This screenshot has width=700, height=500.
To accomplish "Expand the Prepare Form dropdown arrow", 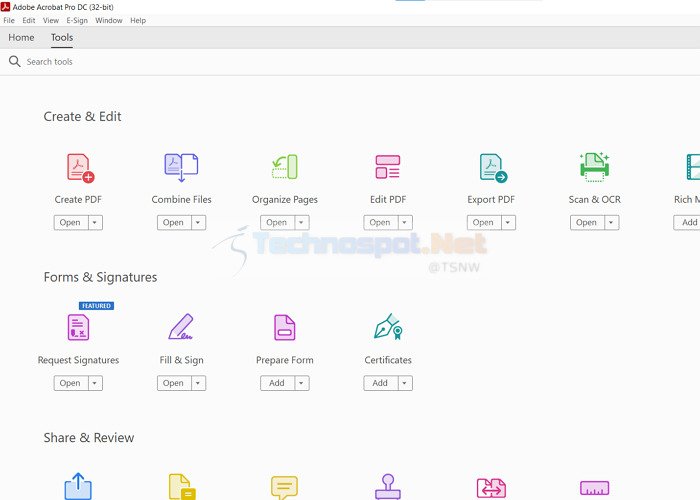I will coord(301,383).
